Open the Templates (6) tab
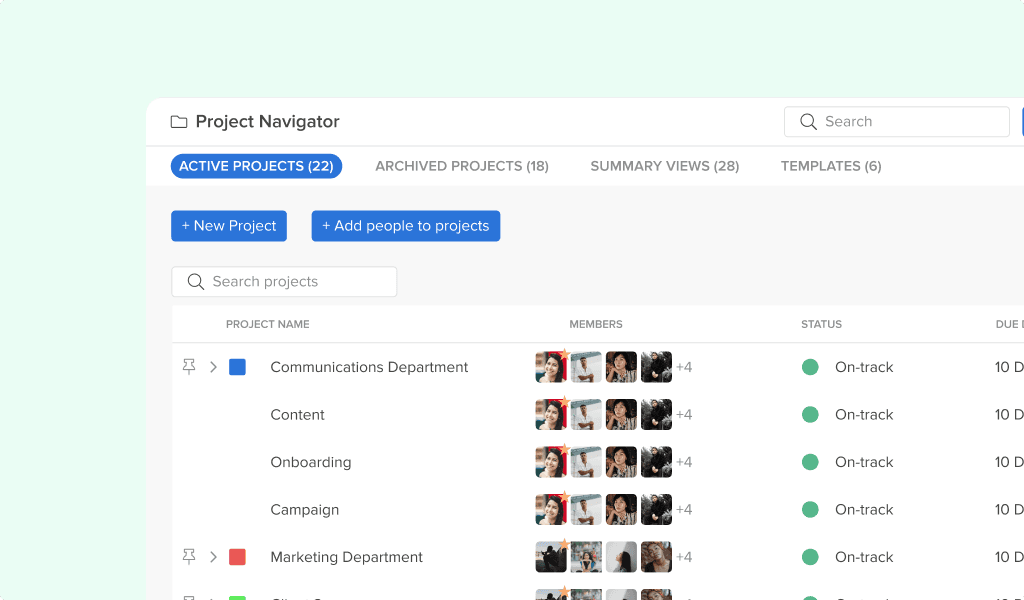The width and height of the screenshot is (1024, 600). coord(831,166)
